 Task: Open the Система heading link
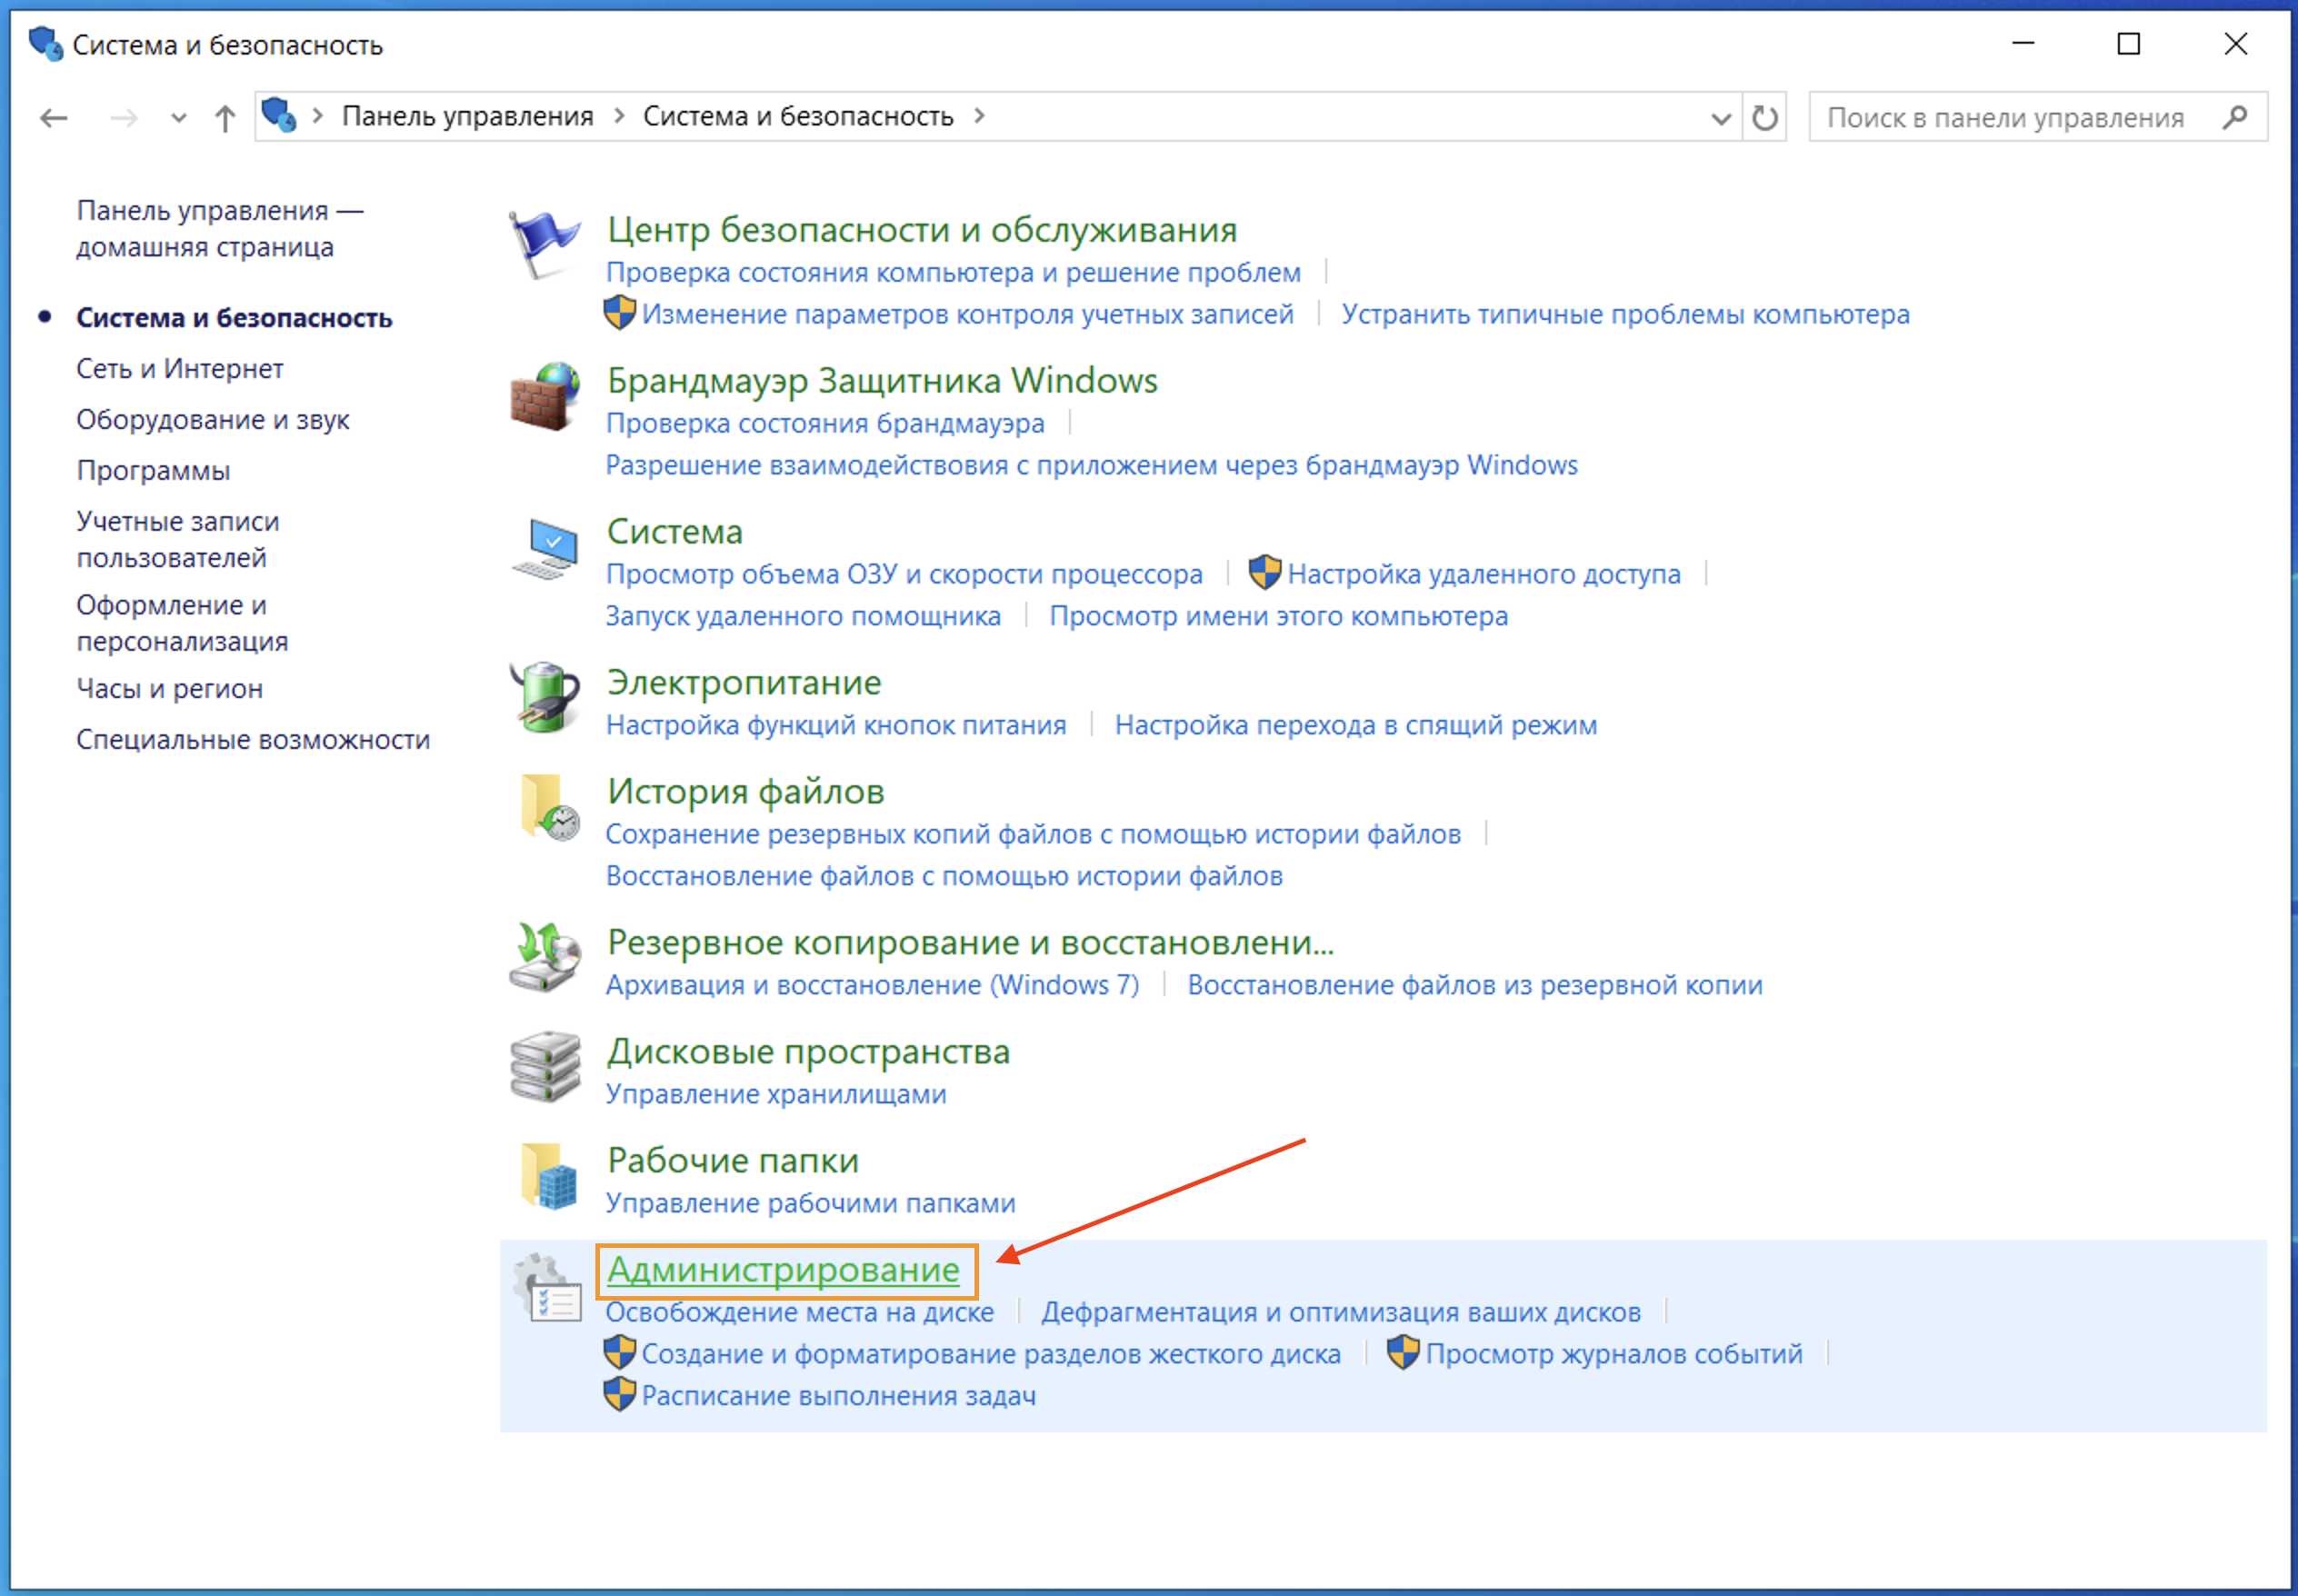[675, 532]
